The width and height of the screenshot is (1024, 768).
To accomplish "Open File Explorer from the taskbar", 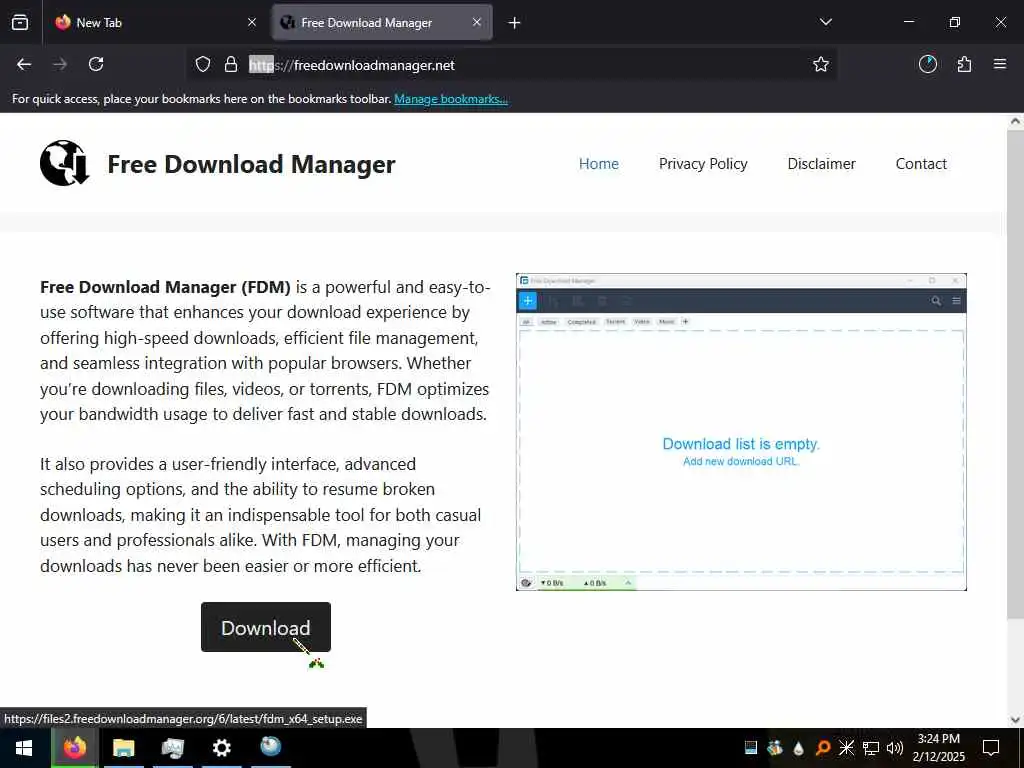I will click(123, 747).
